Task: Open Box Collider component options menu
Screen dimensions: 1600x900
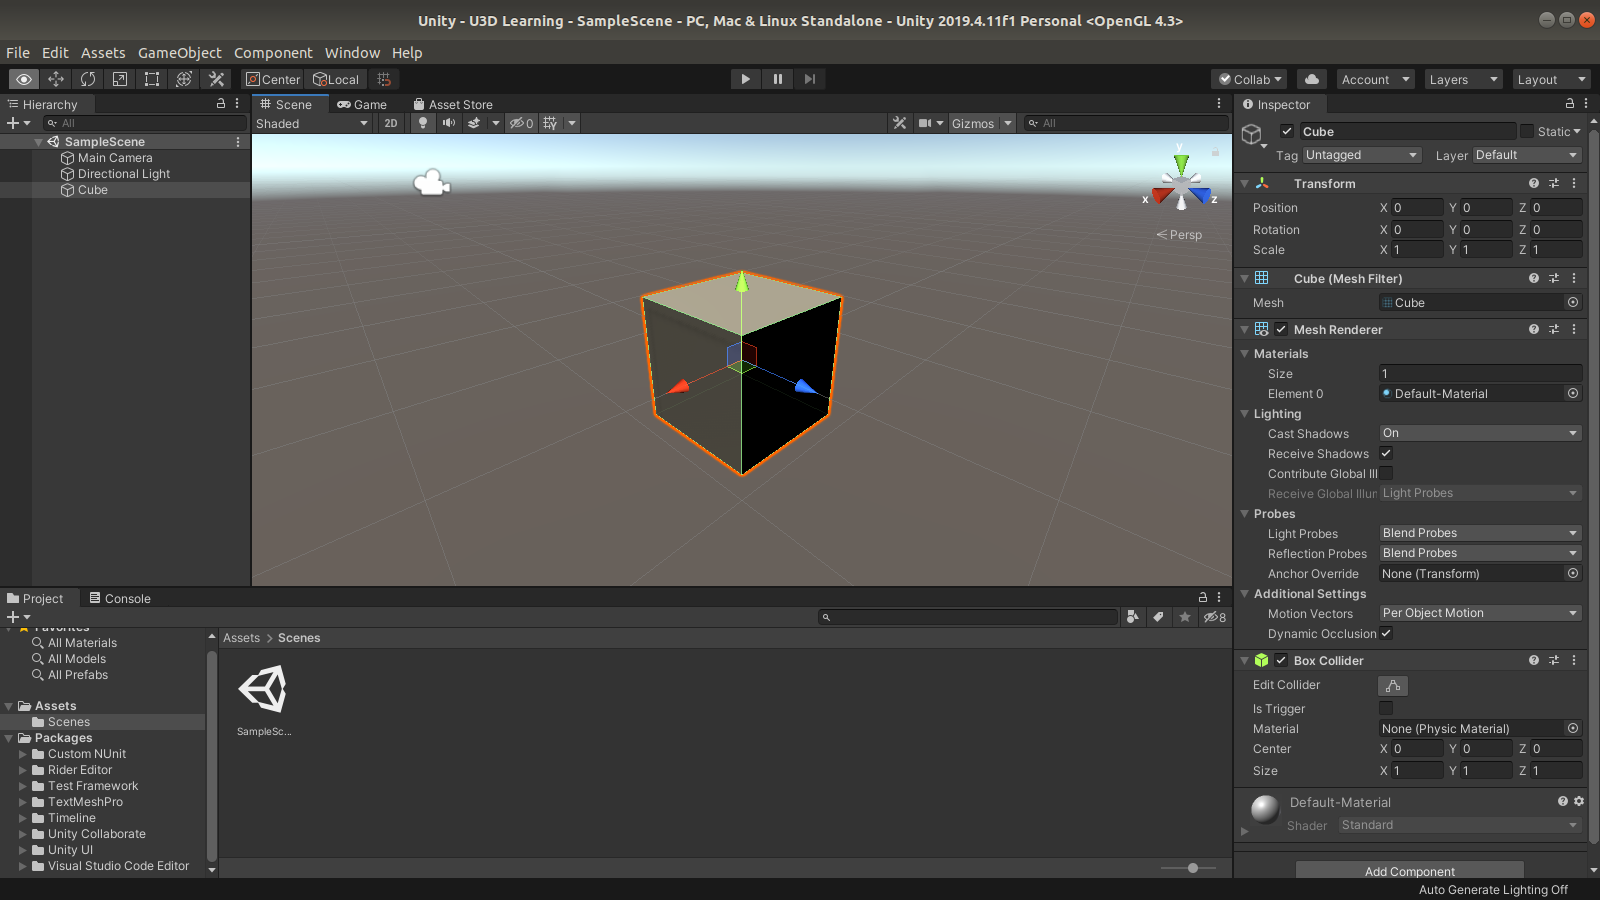Action: pos(1574,660)
